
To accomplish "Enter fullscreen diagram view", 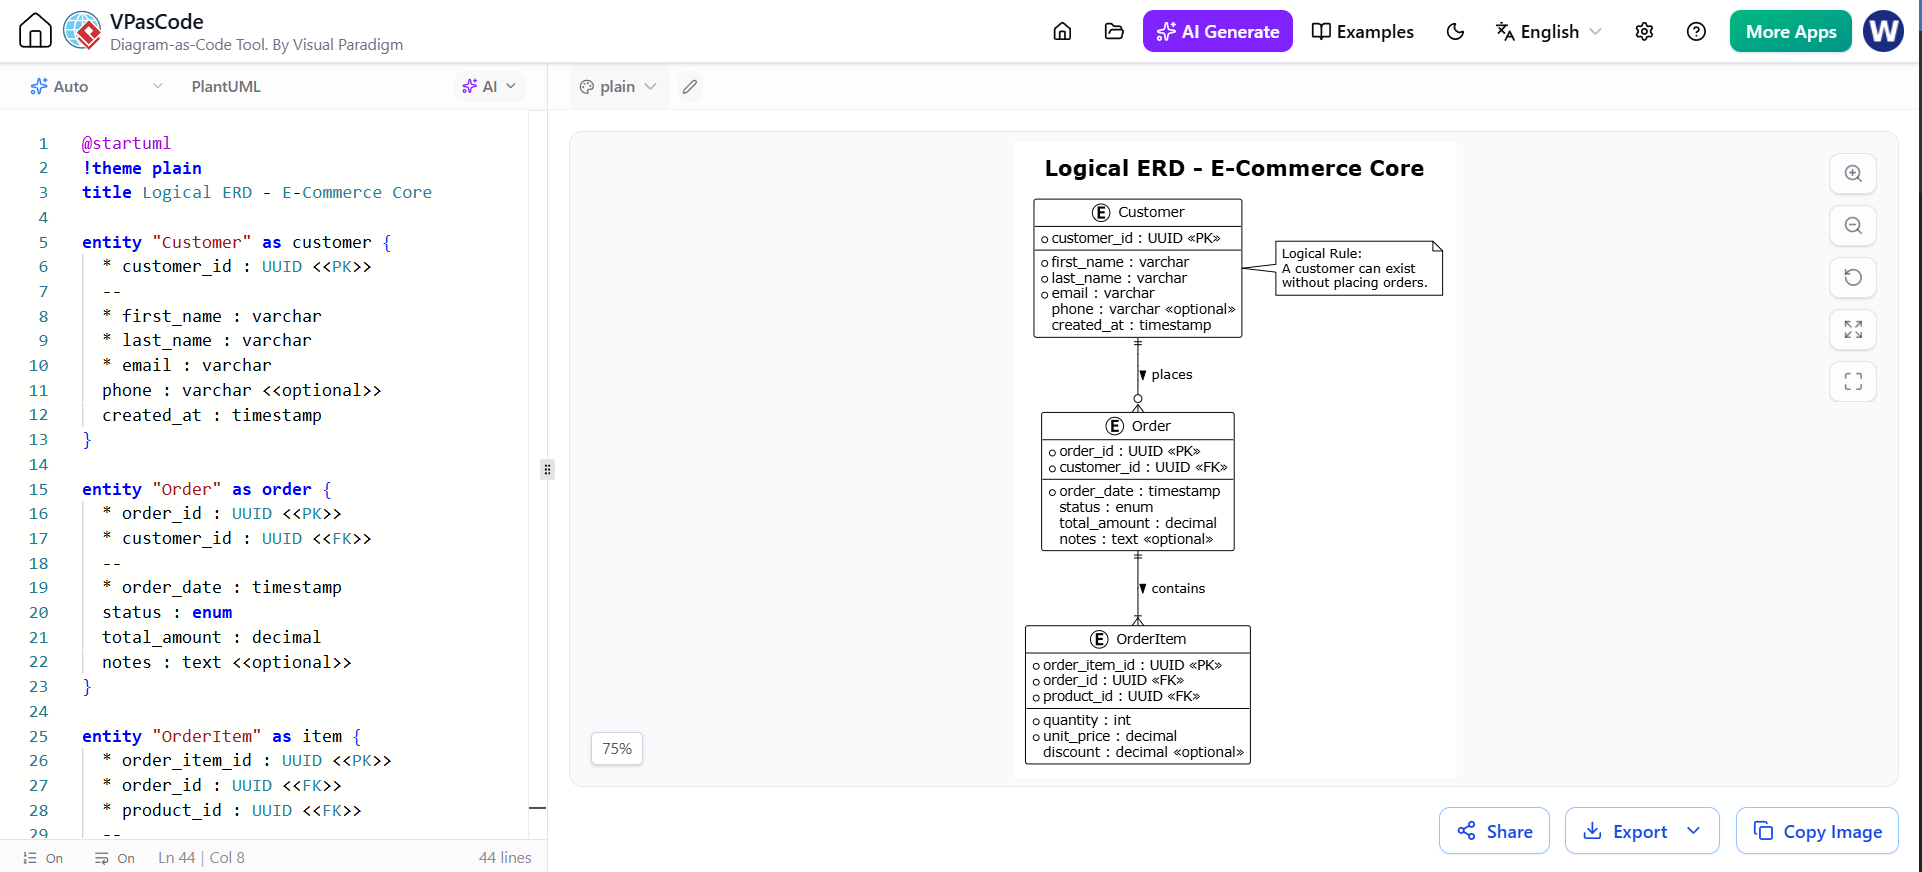I will click(x=1853, y=381).
